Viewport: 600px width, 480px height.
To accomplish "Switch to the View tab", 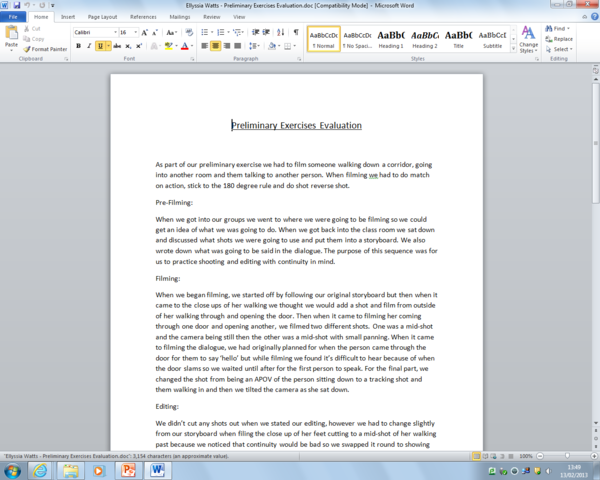I will click(239, 17).
